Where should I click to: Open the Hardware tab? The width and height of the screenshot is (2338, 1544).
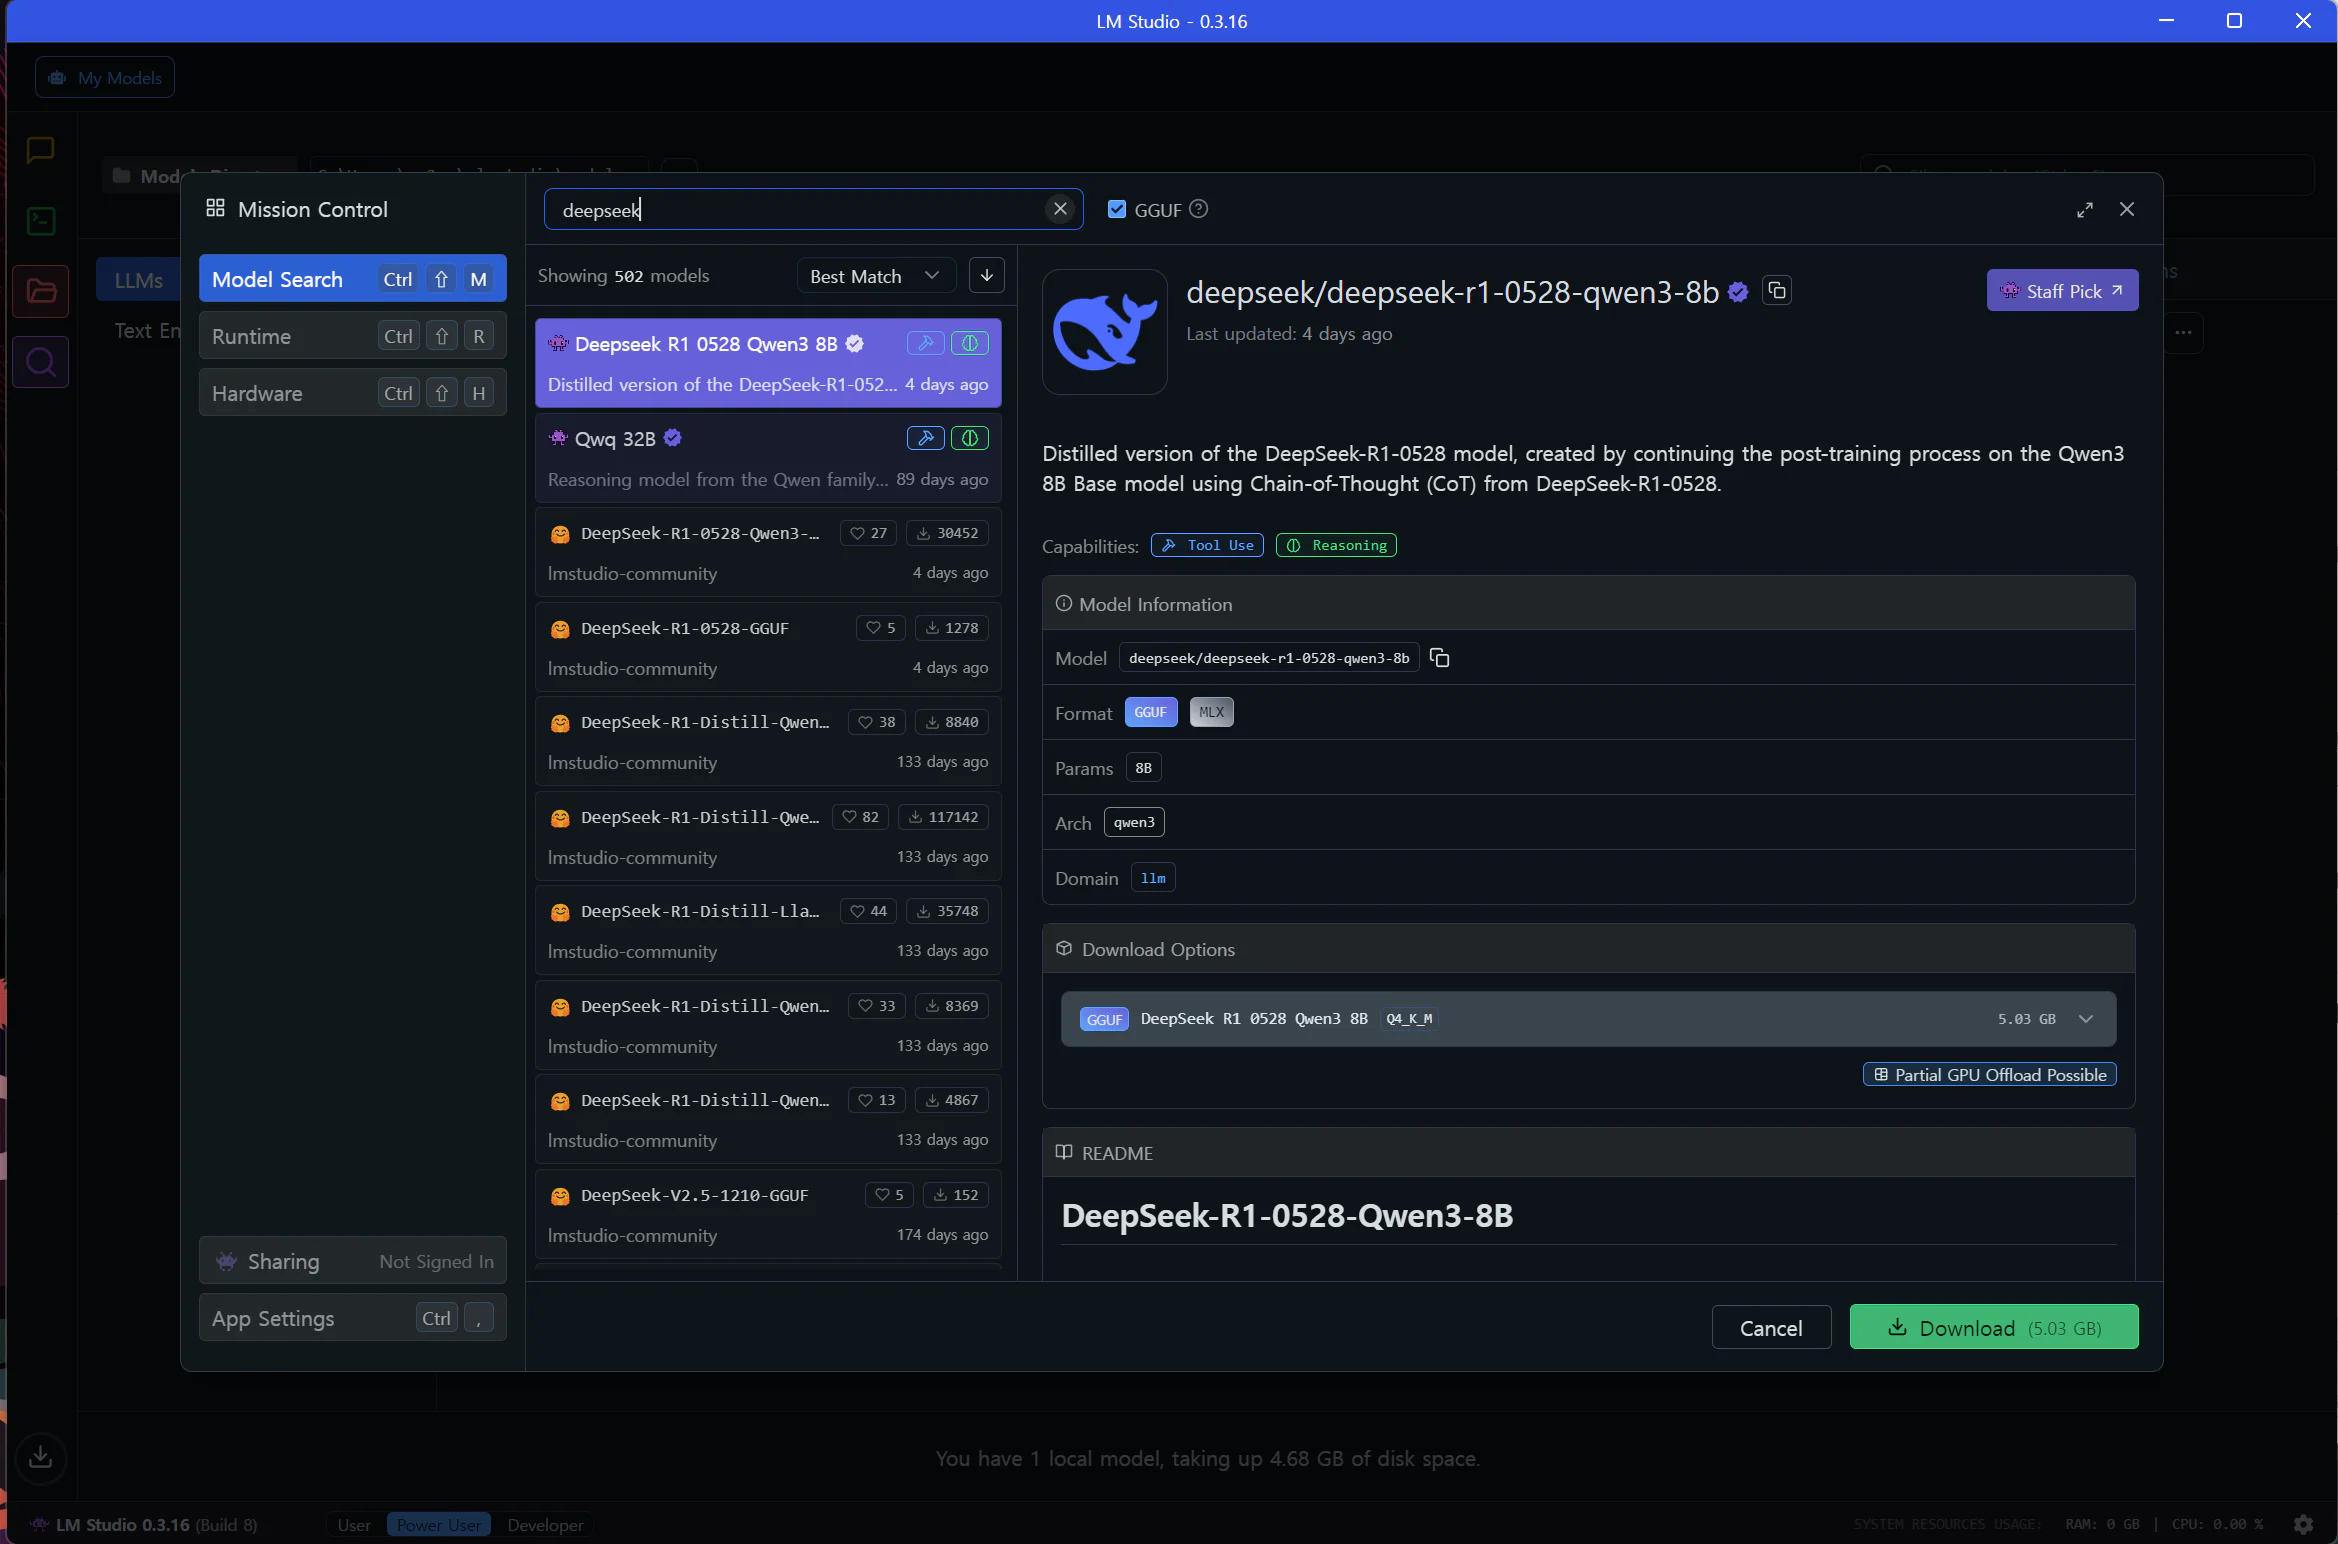(352, 392)
